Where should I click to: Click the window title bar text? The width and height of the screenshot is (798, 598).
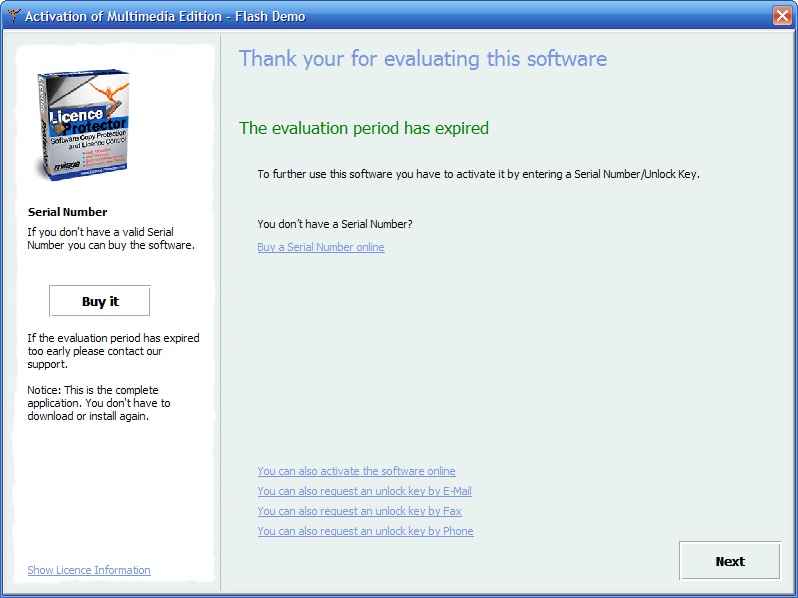click(x=165, y=16)
